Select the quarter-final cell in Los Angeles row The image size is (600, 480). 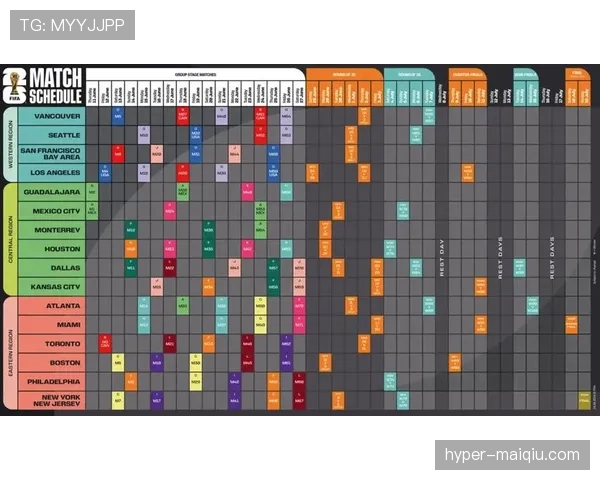468,173
